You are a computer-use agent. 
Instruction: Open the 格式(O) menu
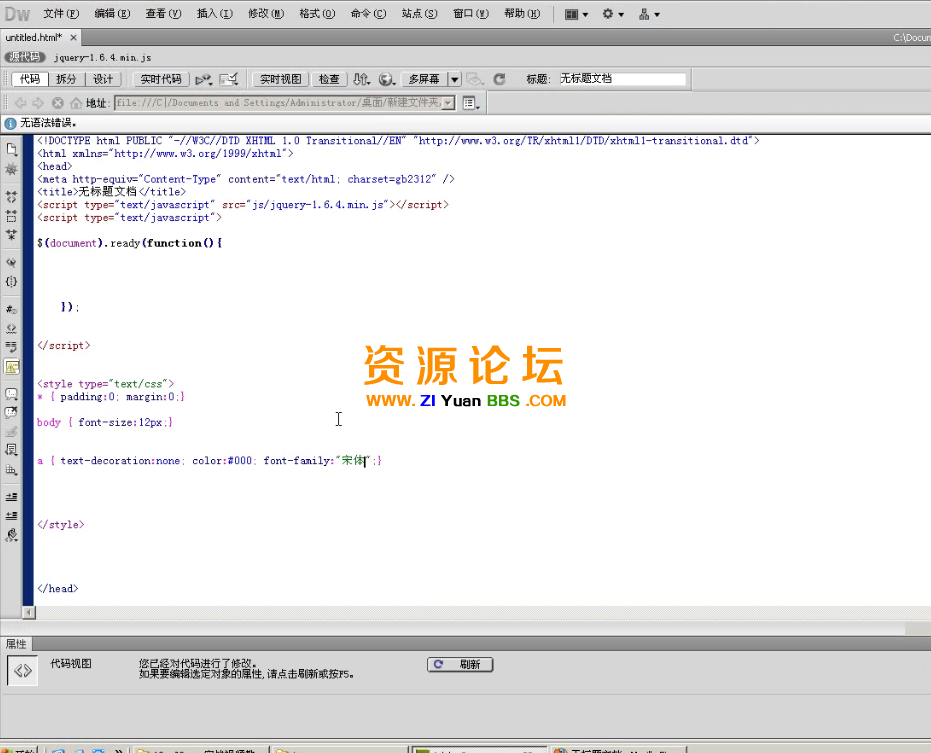coord(317,14)
